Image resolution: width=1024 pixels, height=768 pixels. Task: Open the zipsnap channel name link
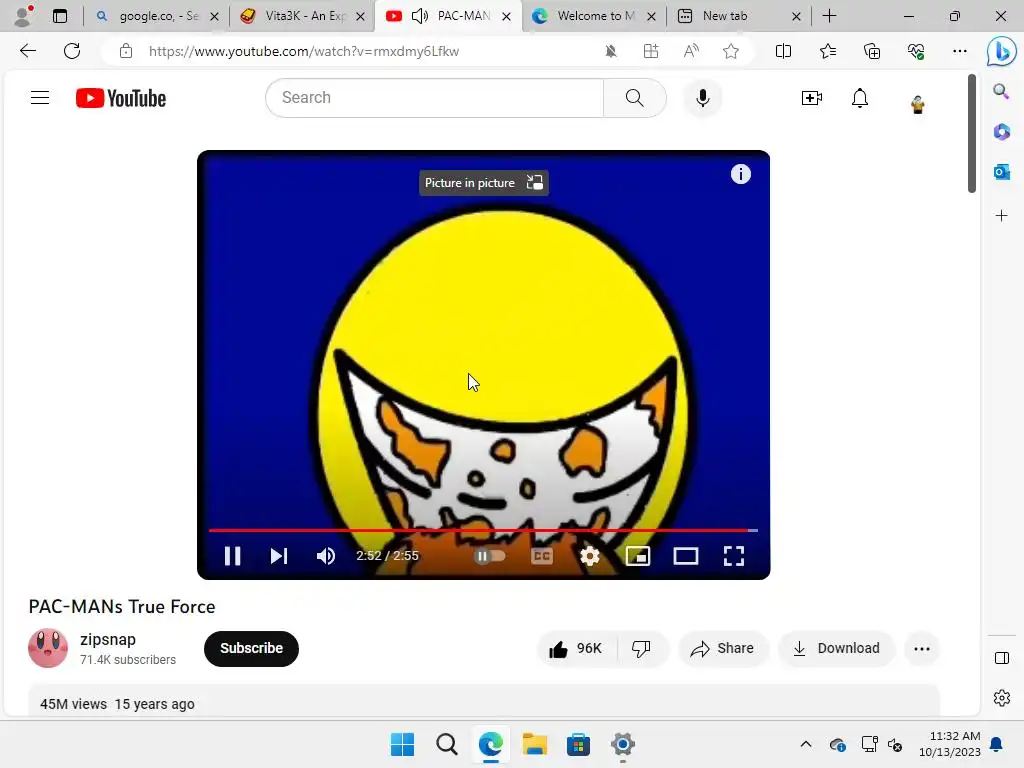click(x=108, y=639)
